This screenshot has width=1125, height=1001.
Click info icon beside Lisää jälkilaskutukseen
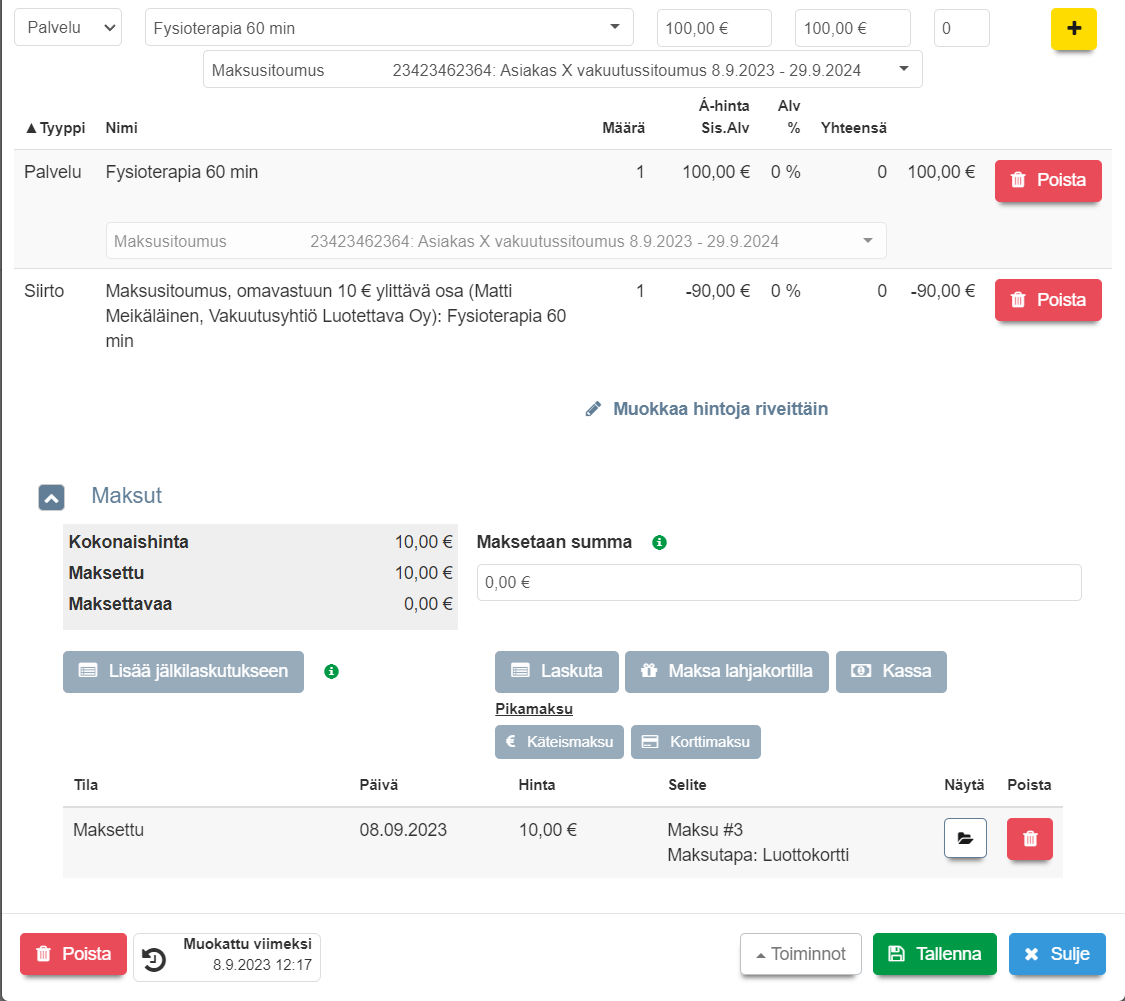pyautogui.click(x=332, y=672)
